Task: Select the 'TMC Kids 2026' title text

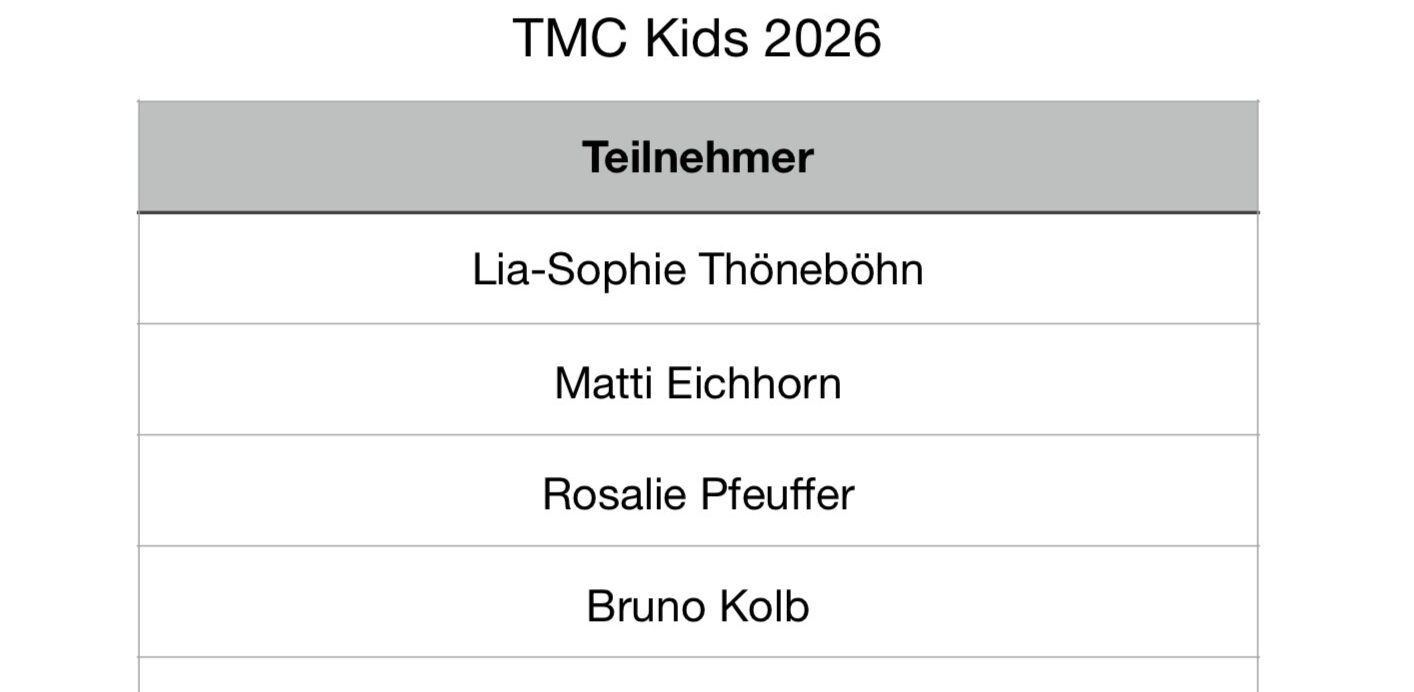Action: pos(697,39)
